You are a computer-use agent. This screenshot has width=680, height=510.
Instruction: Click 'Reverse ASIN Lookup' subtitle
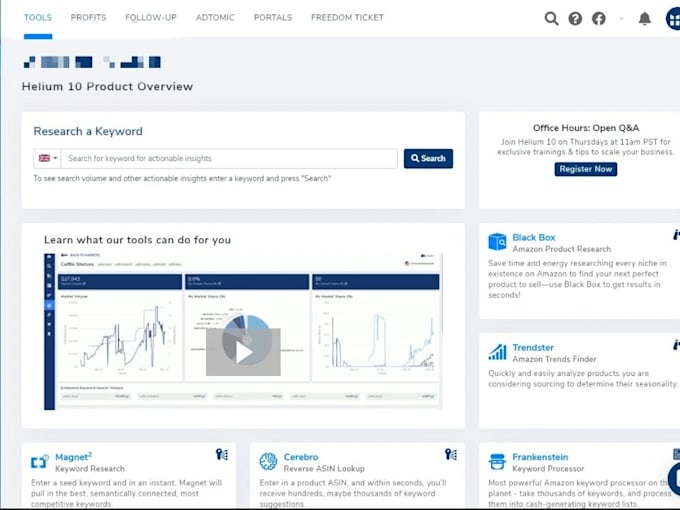[x=324, y=468]
